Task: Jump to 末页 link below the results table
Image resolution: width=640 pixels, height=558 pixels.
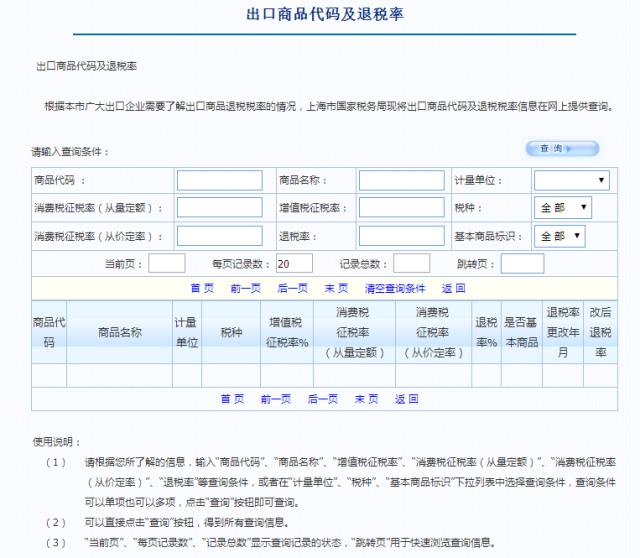Action: click(366, 398)
